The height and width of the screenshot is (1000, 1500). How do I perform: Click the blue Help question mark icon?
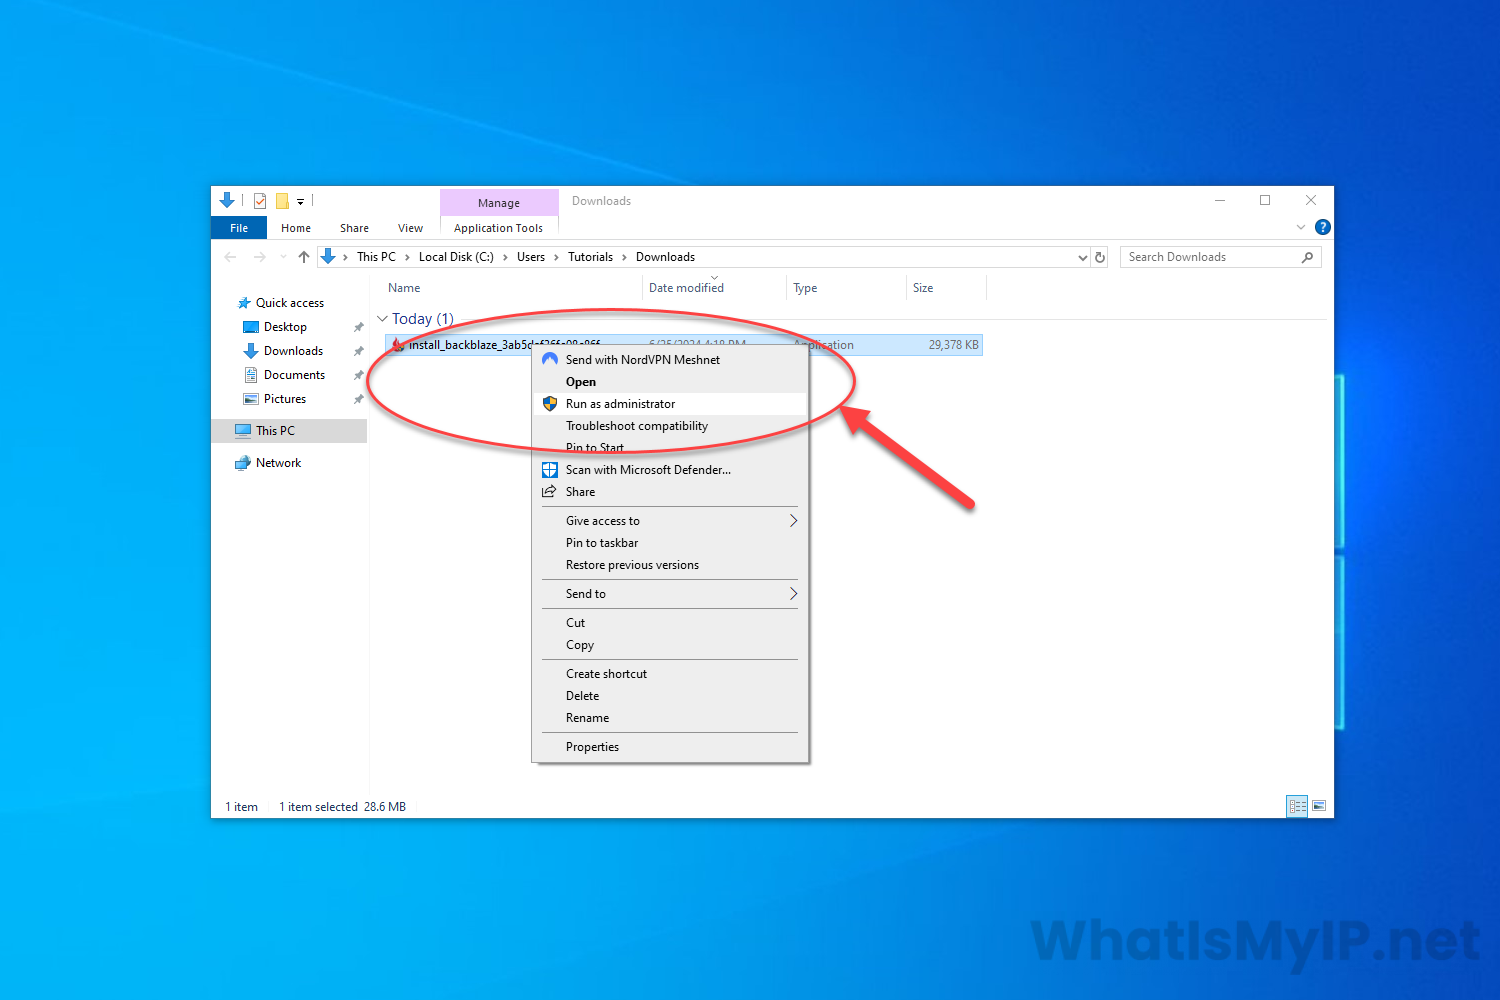1322,227
